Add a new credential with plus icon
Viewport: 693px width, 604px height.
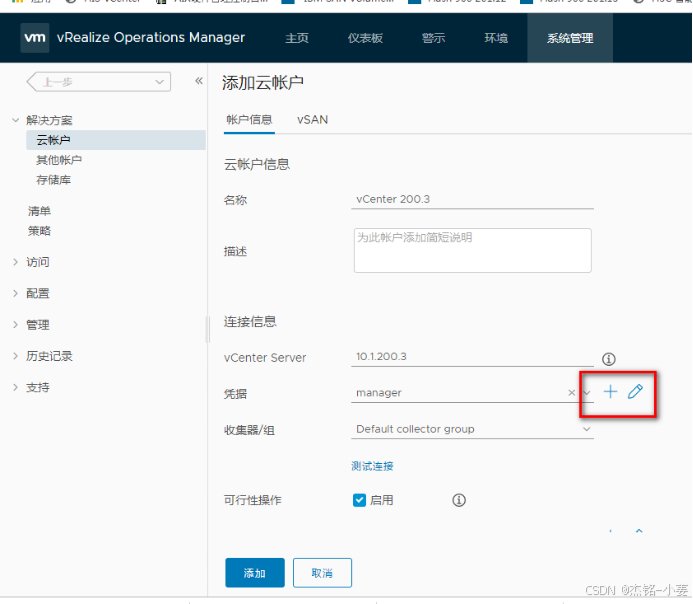pos(610,391)
